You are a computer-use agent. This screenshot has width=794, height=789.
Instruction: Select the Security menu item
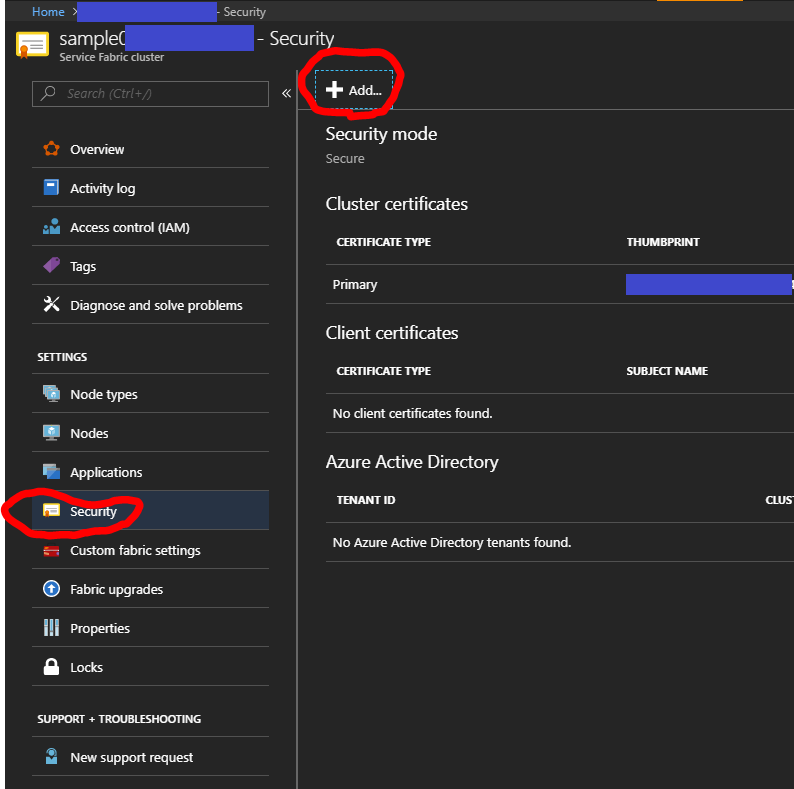point(150,511)
